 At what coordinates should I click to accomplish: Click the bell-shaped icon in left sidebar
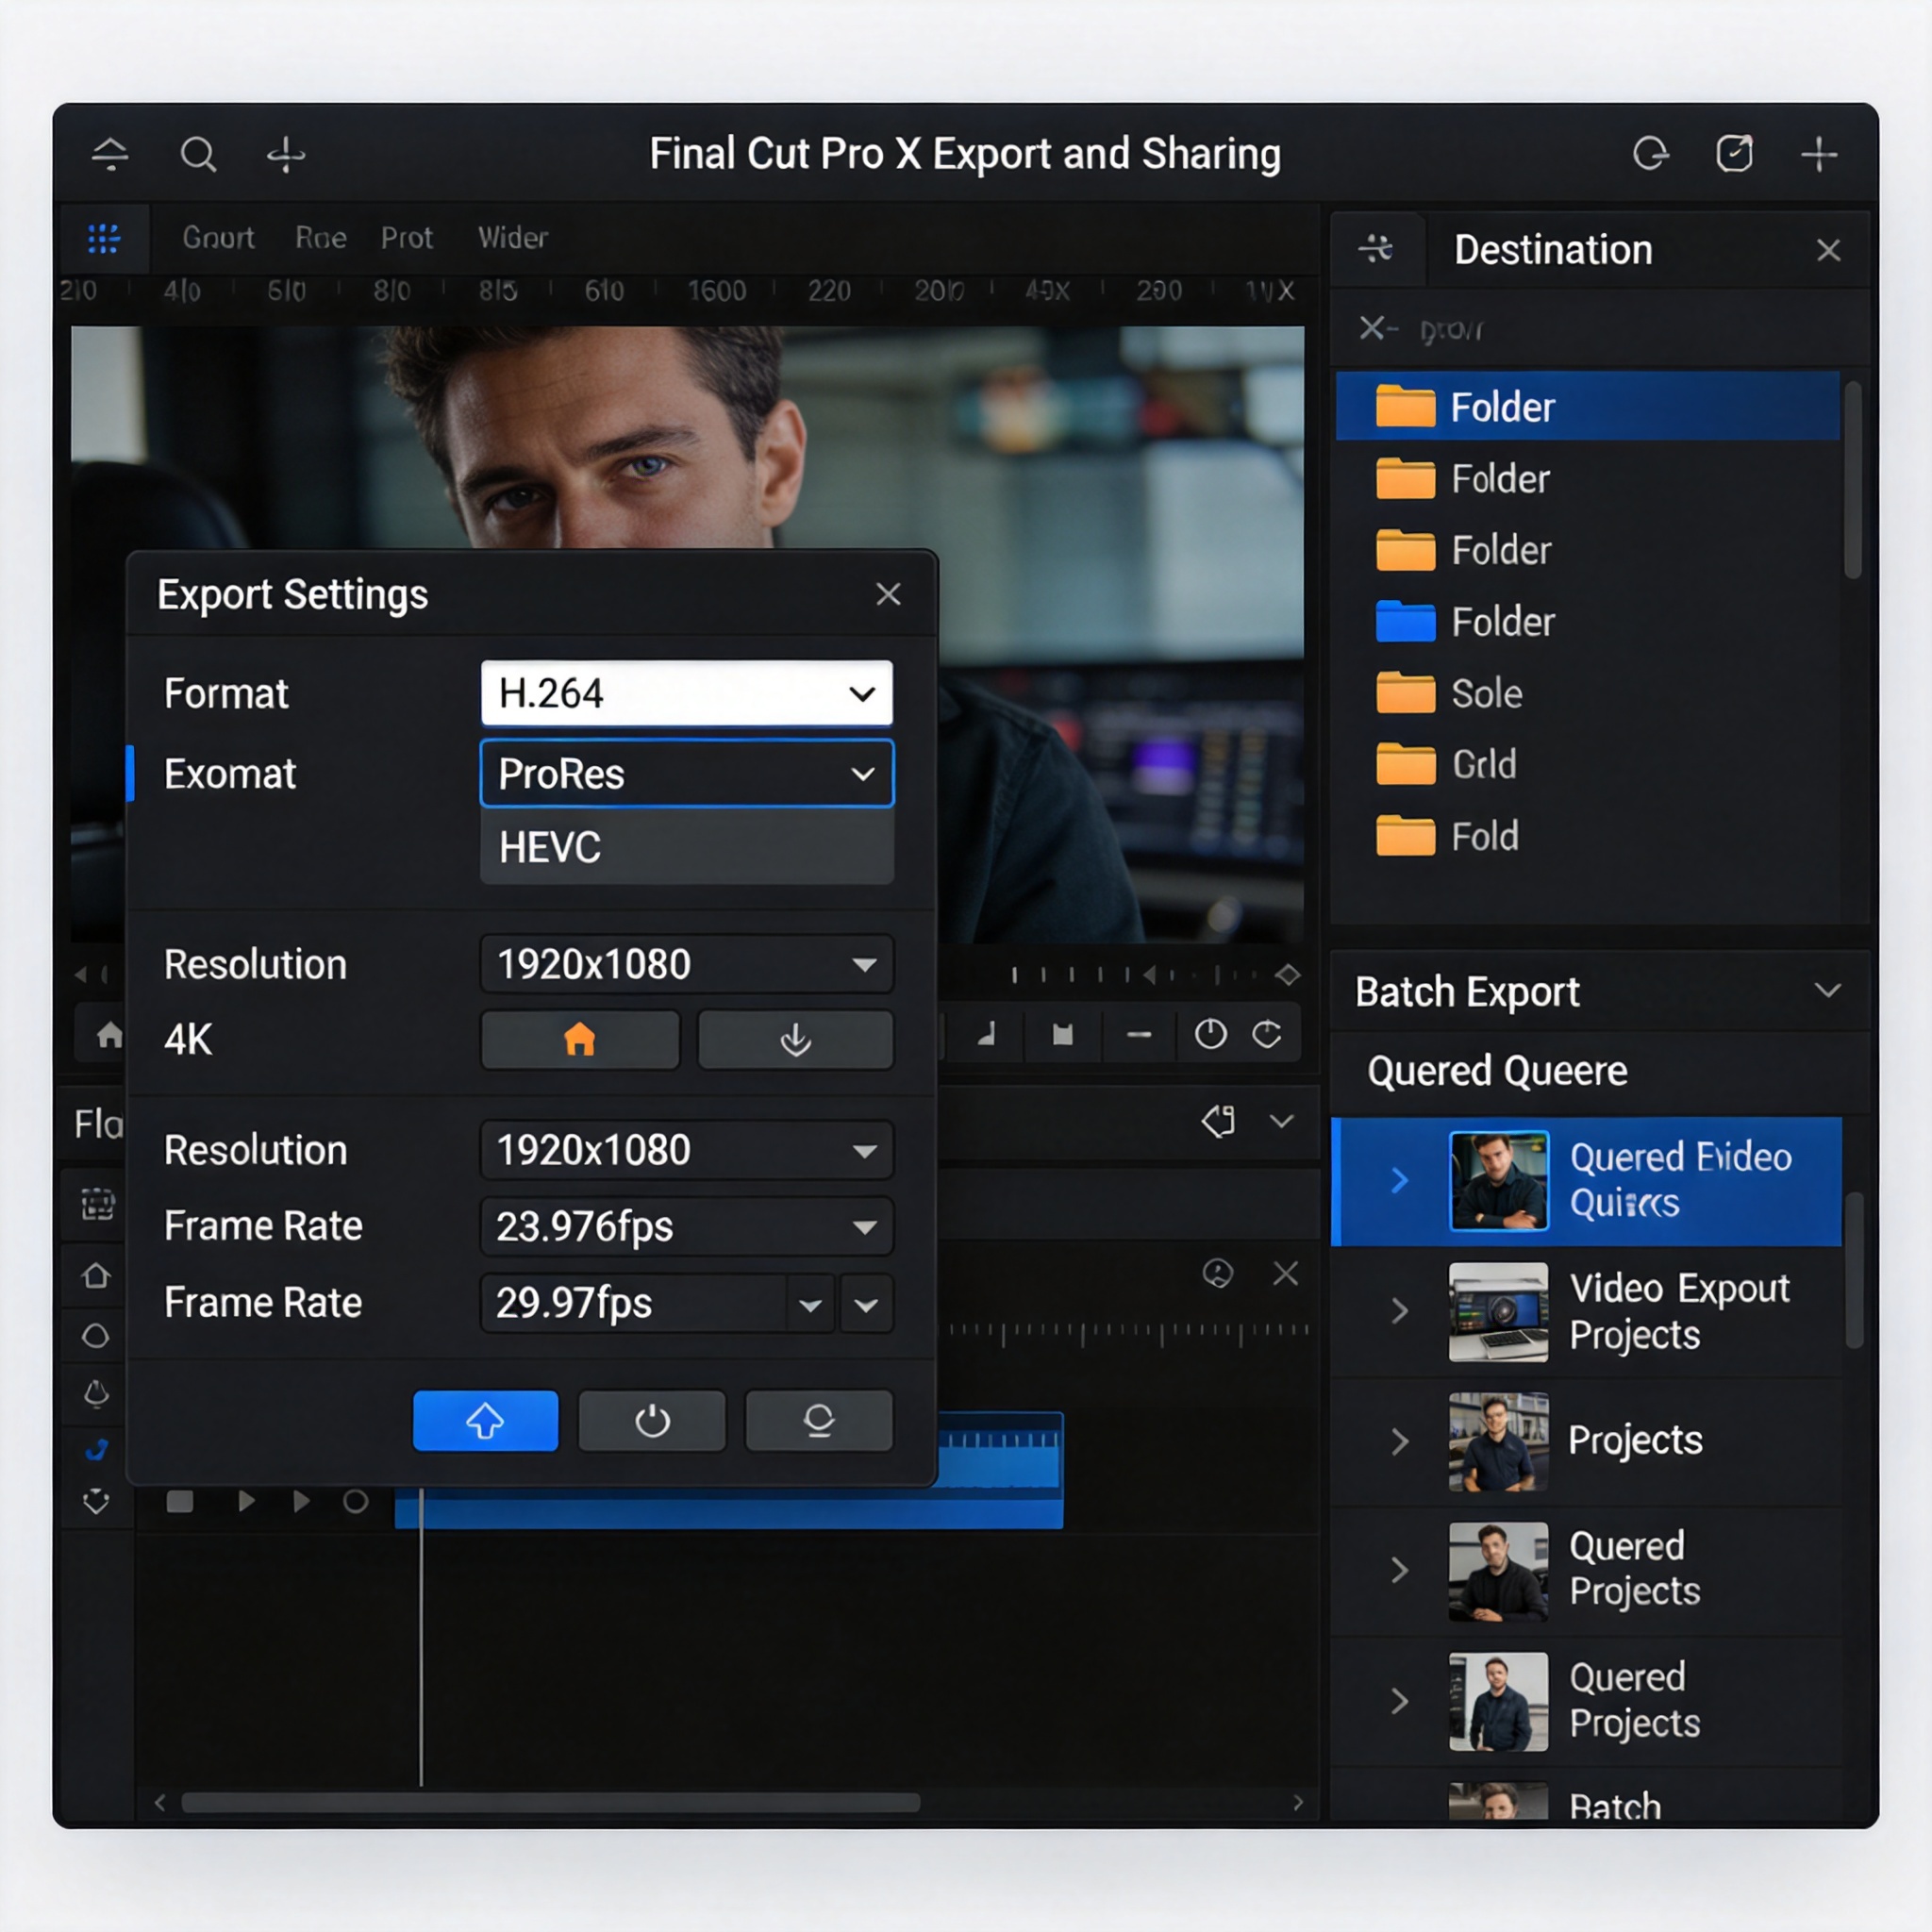pos(96,1393)
